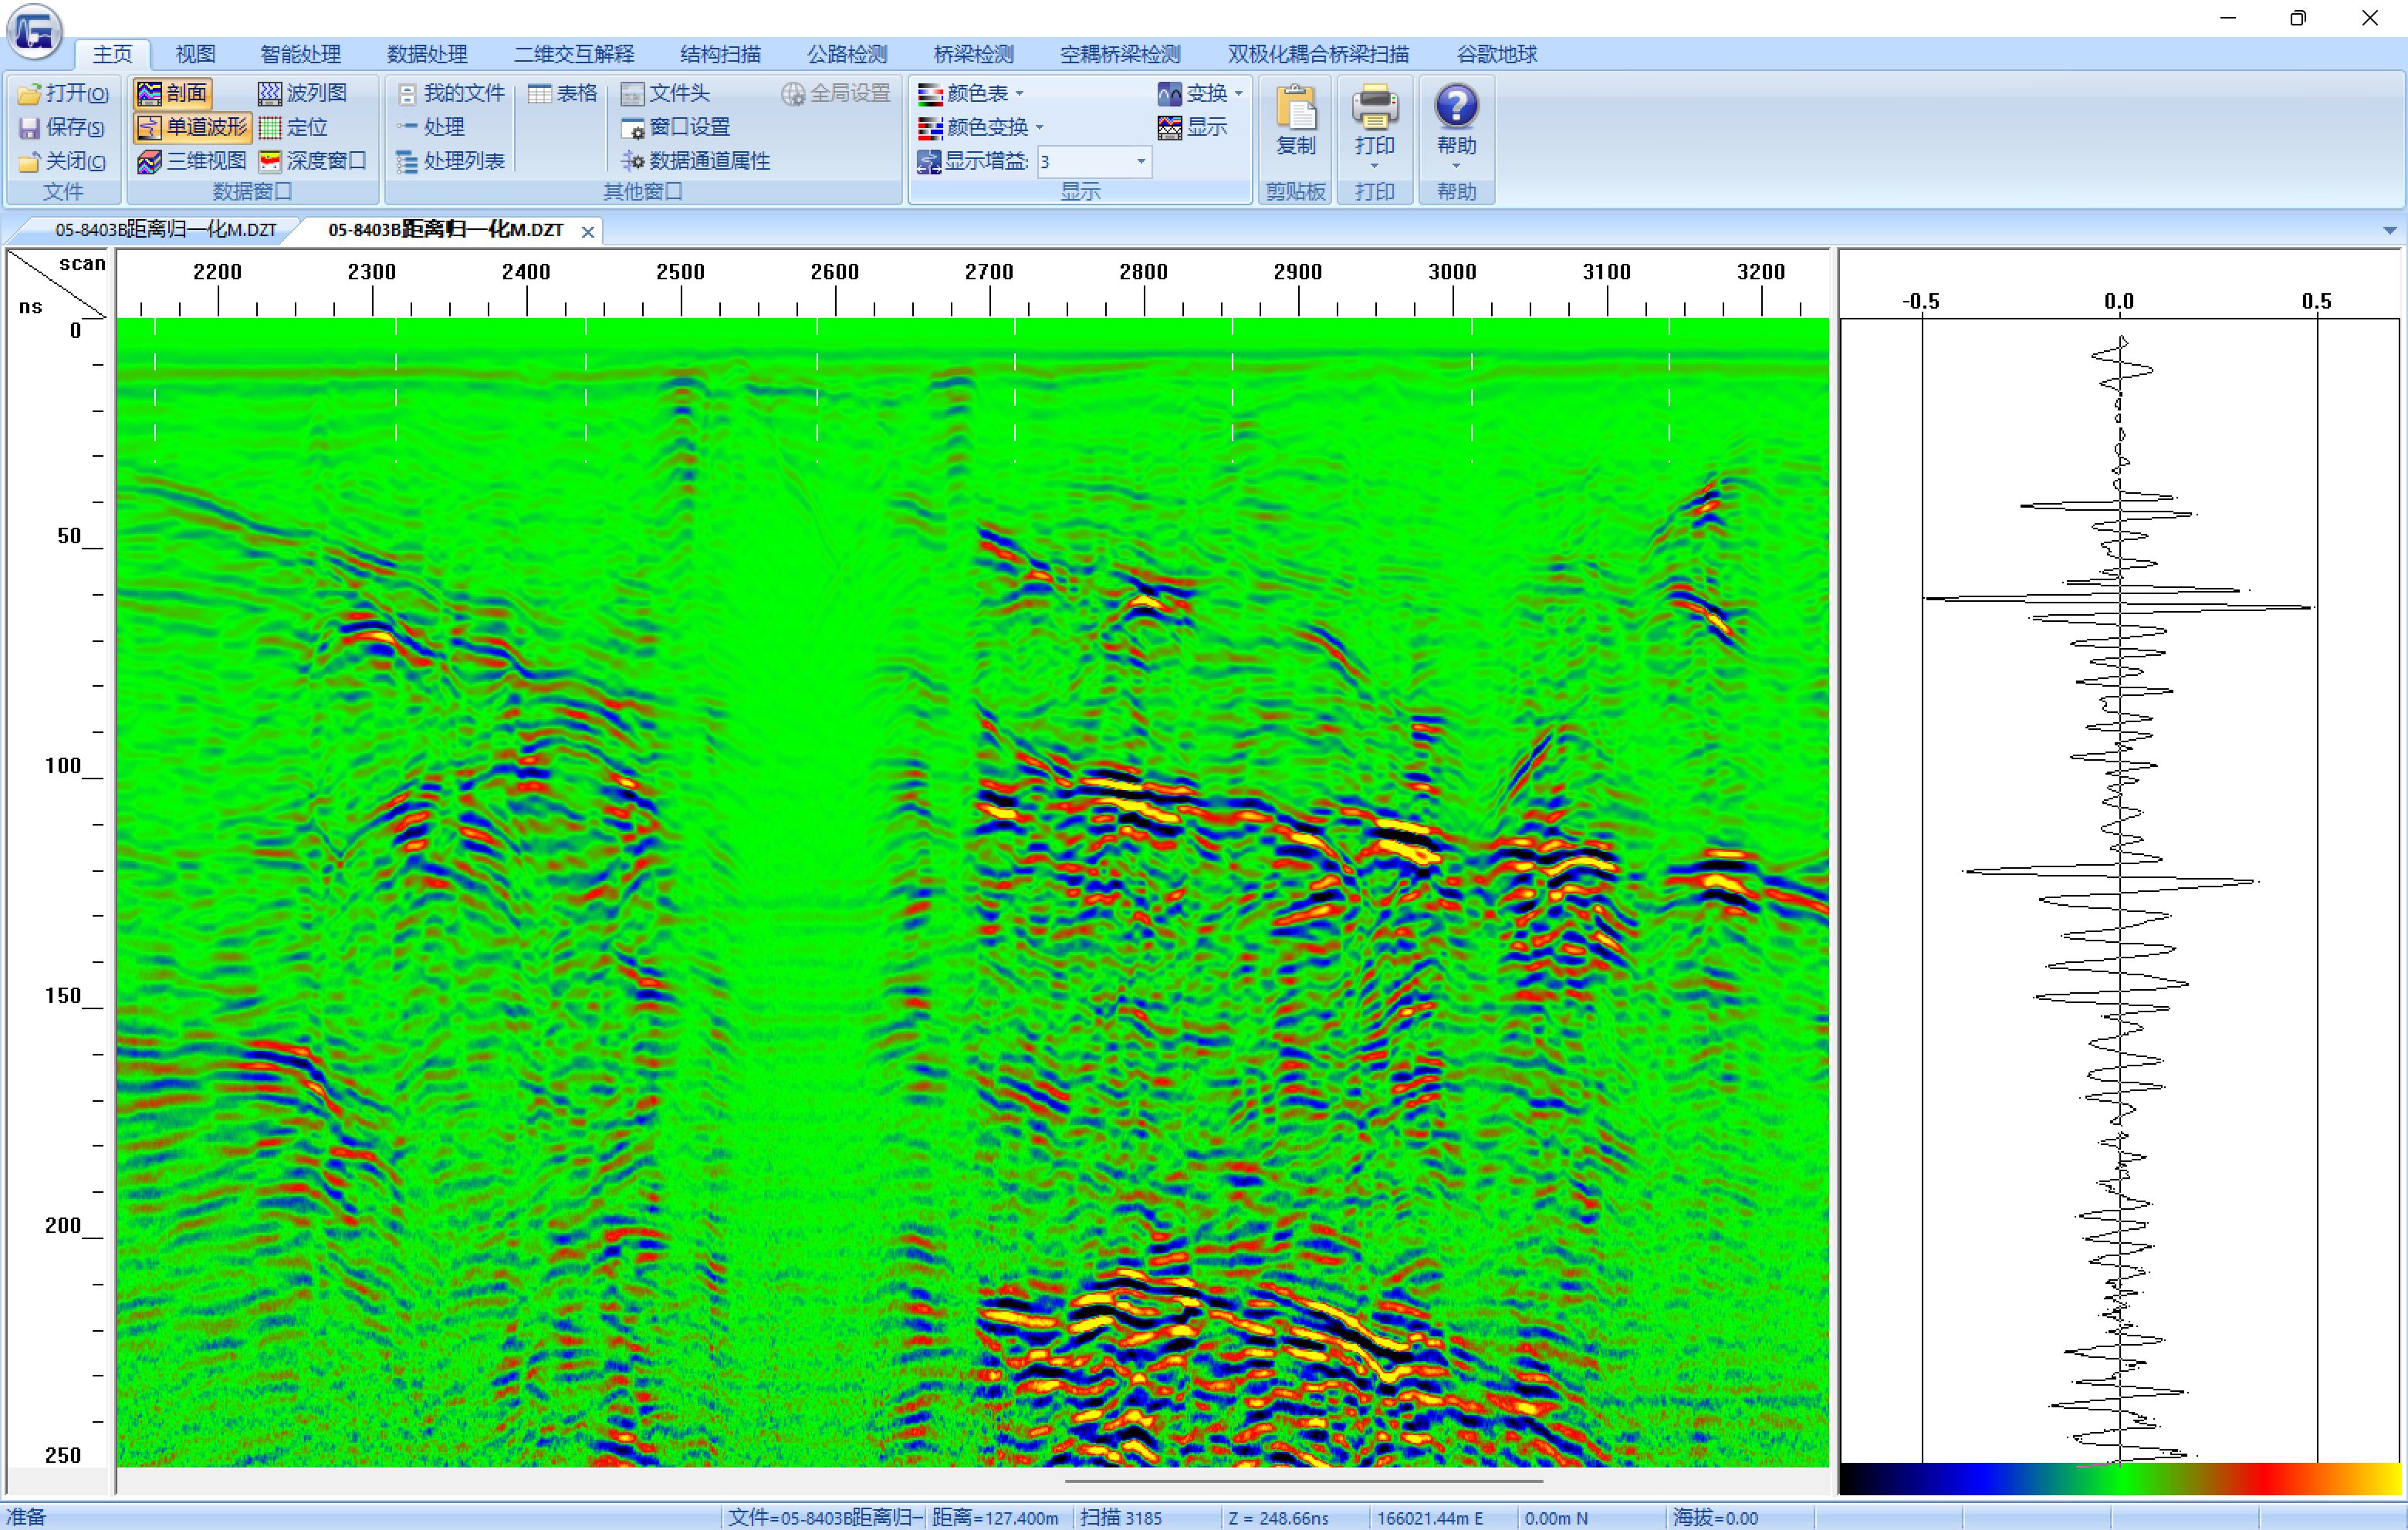Expand the 帮助 dropdown arrow
Screen dimensions: 2408x1530
tap(1456, 166)
